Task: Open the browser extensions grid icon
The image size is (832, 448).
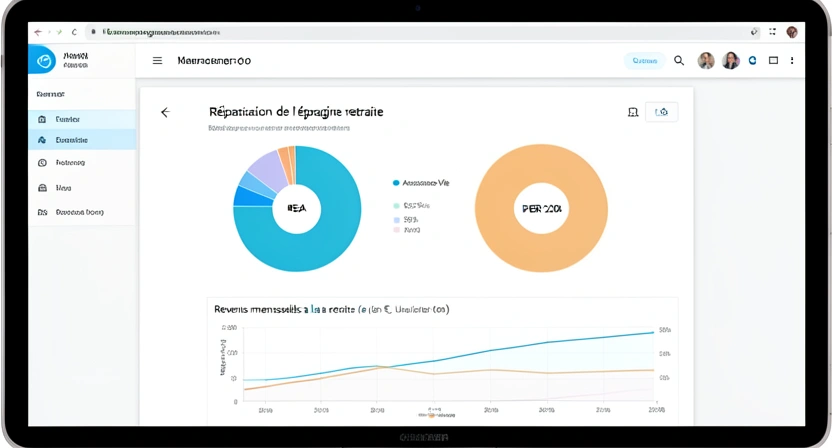Action: (773, 32)
